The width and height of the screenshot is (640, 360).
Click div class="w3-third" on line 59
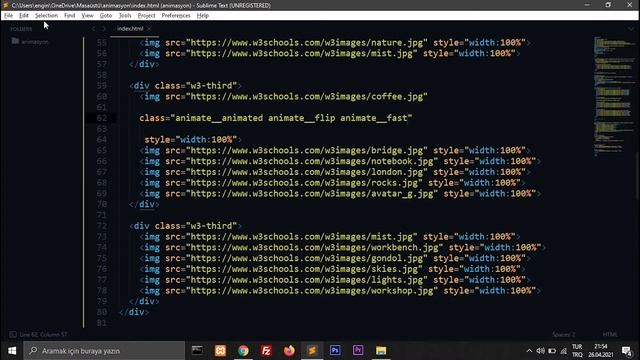pos(185,86)
